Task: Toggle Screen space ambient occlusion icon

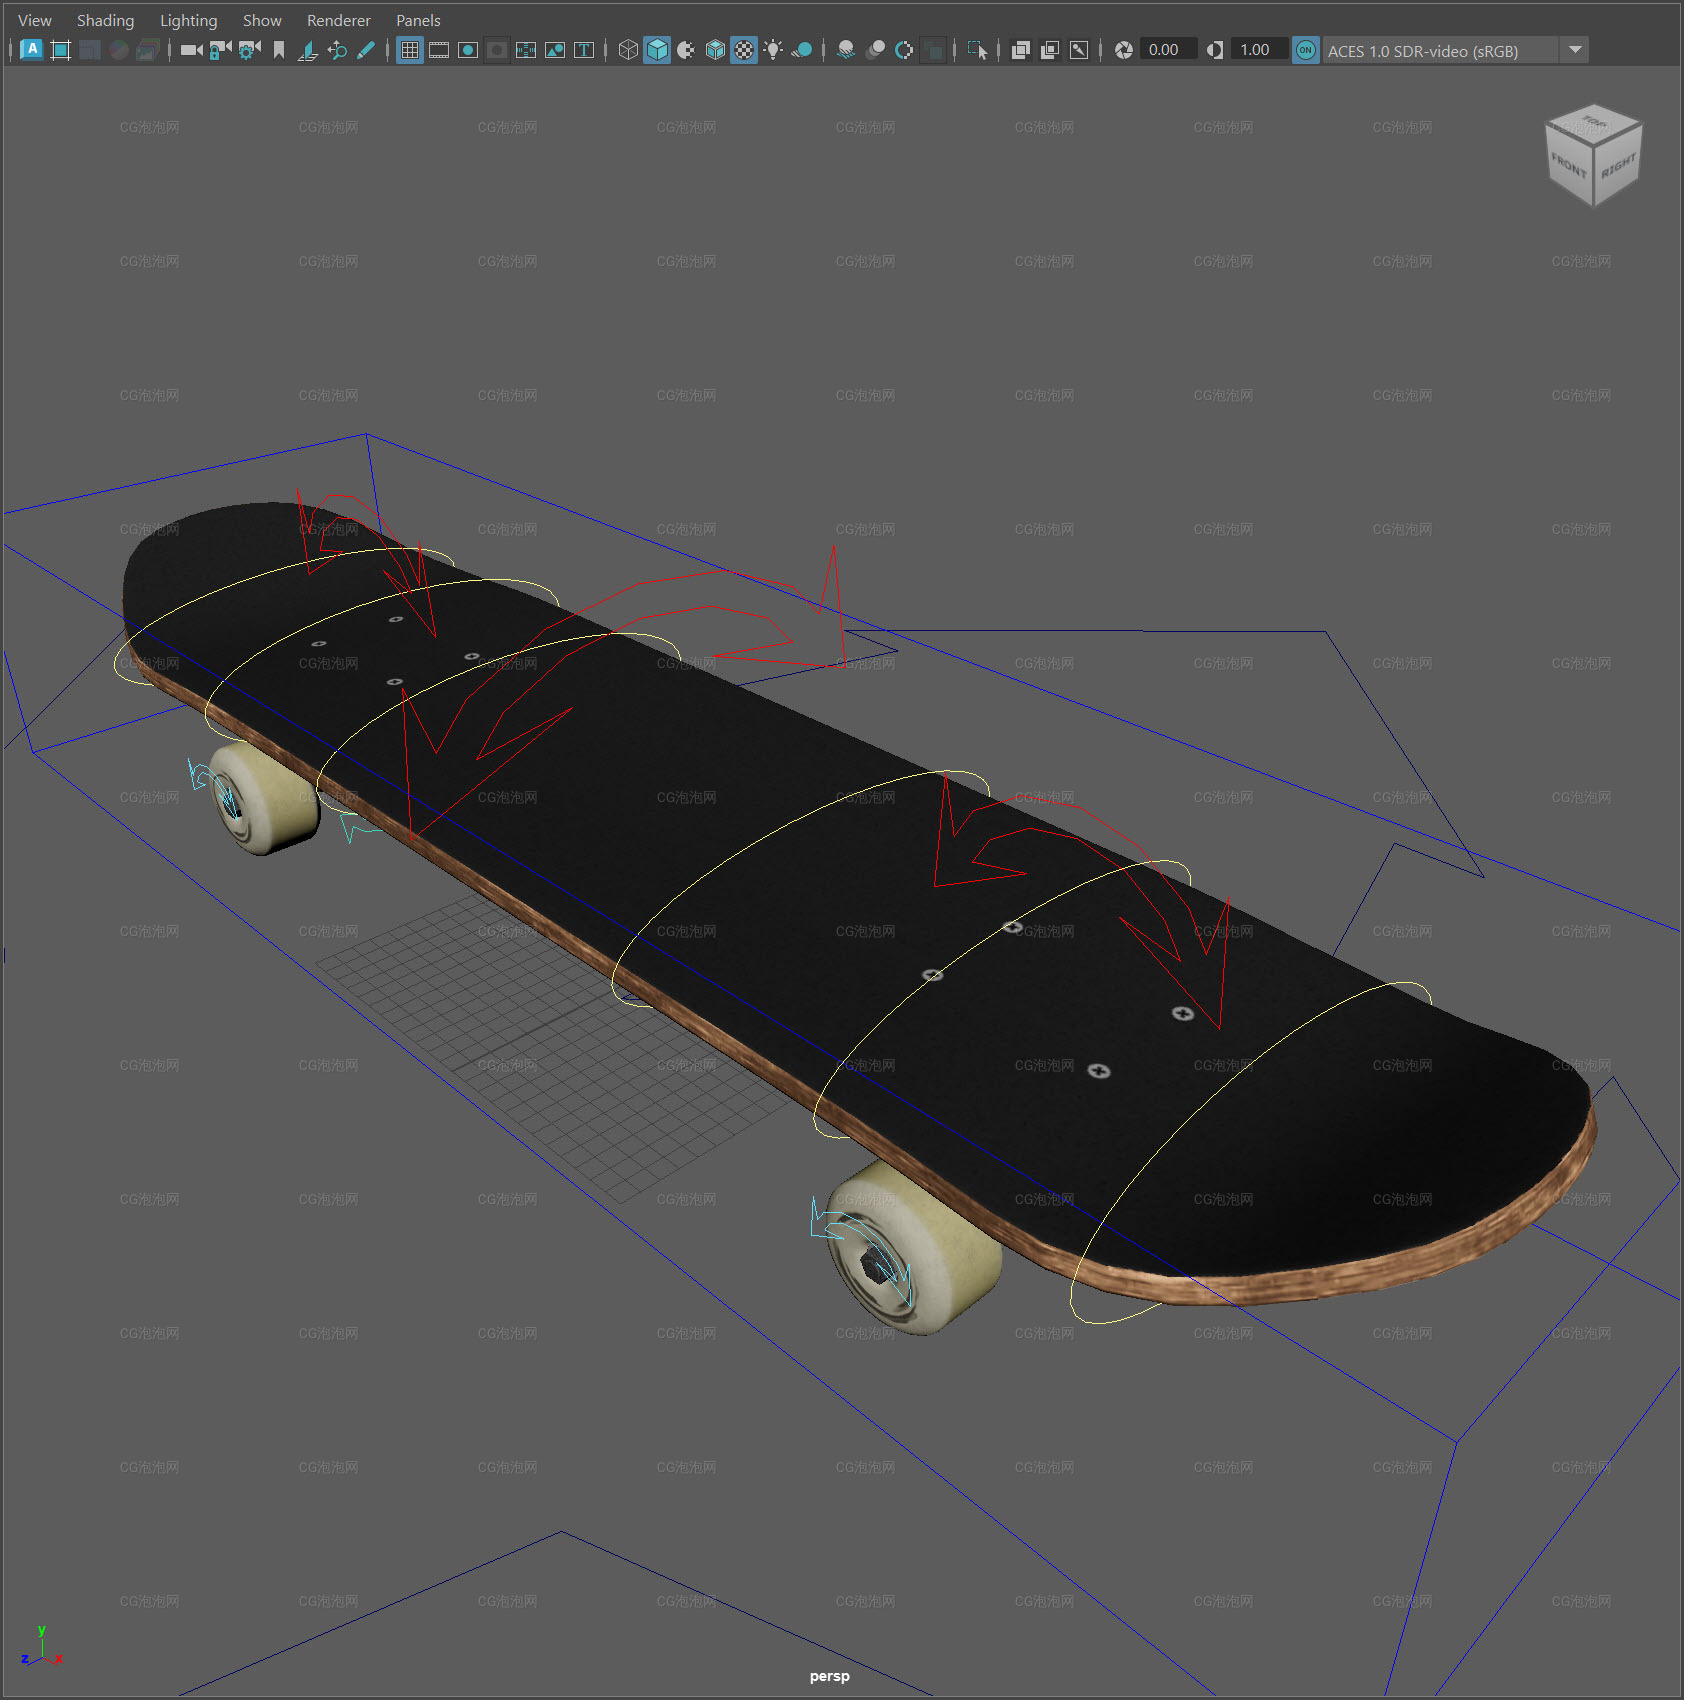Action: coord(846,50)
